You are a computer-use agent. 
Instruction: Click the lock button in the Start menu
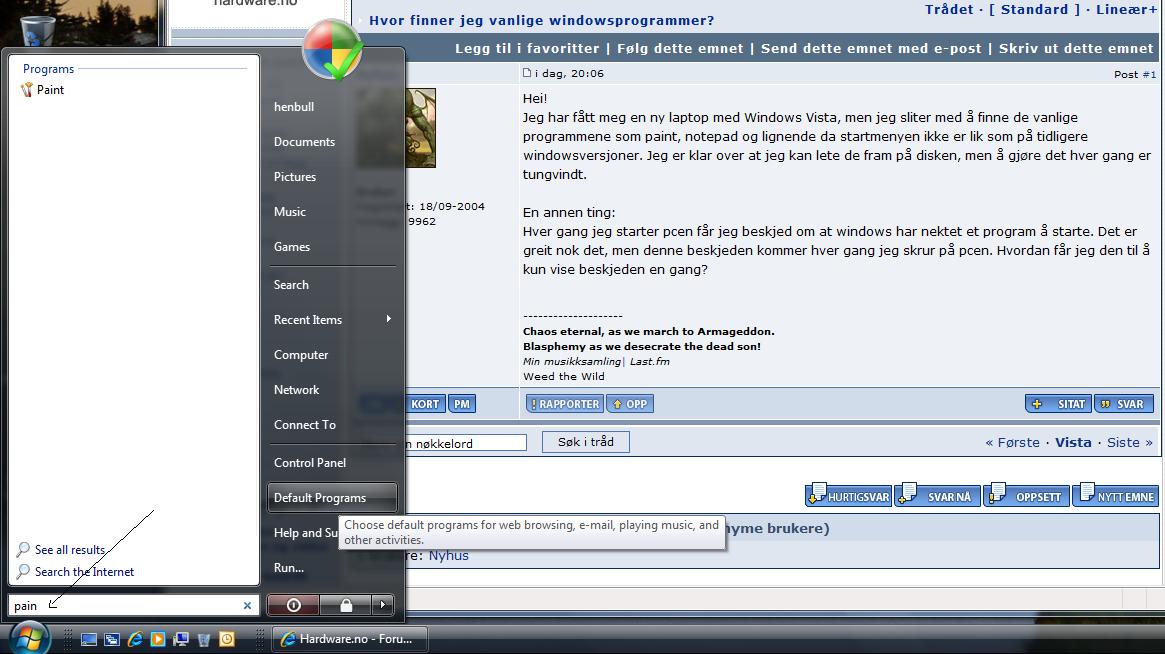click(x=345, y=605)
